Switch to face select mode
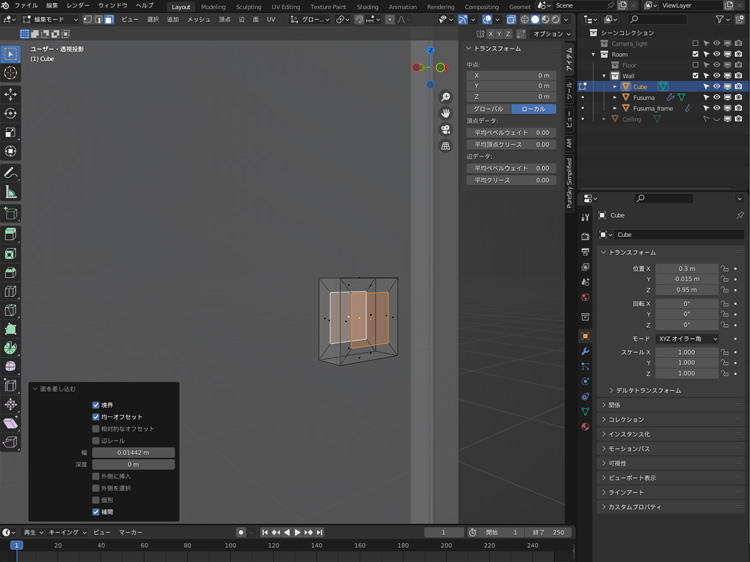This screenshot has height=562, width=750. pos(108,19)
